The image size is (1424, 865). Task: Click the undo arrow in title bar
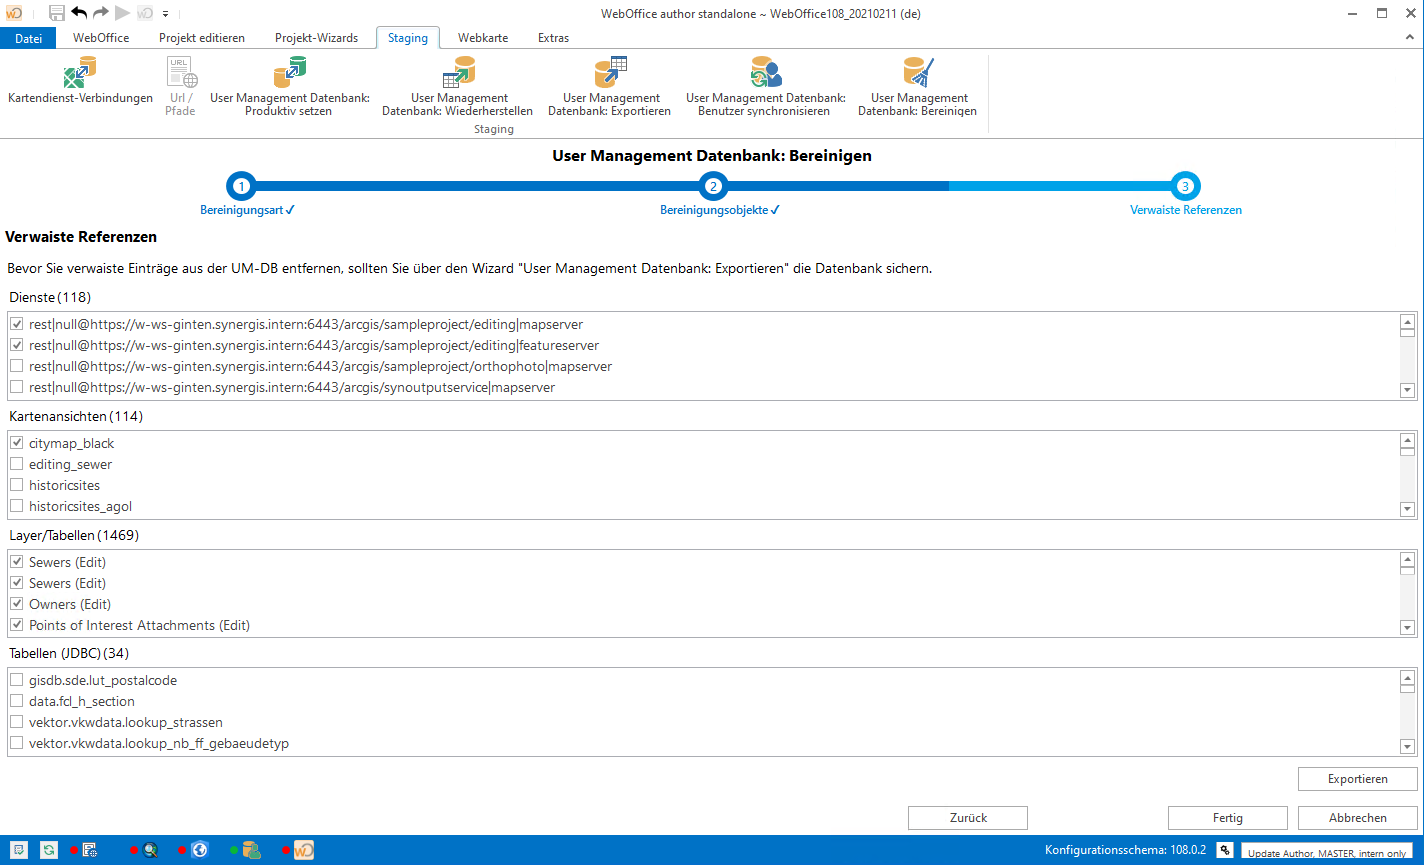point(79,13)
